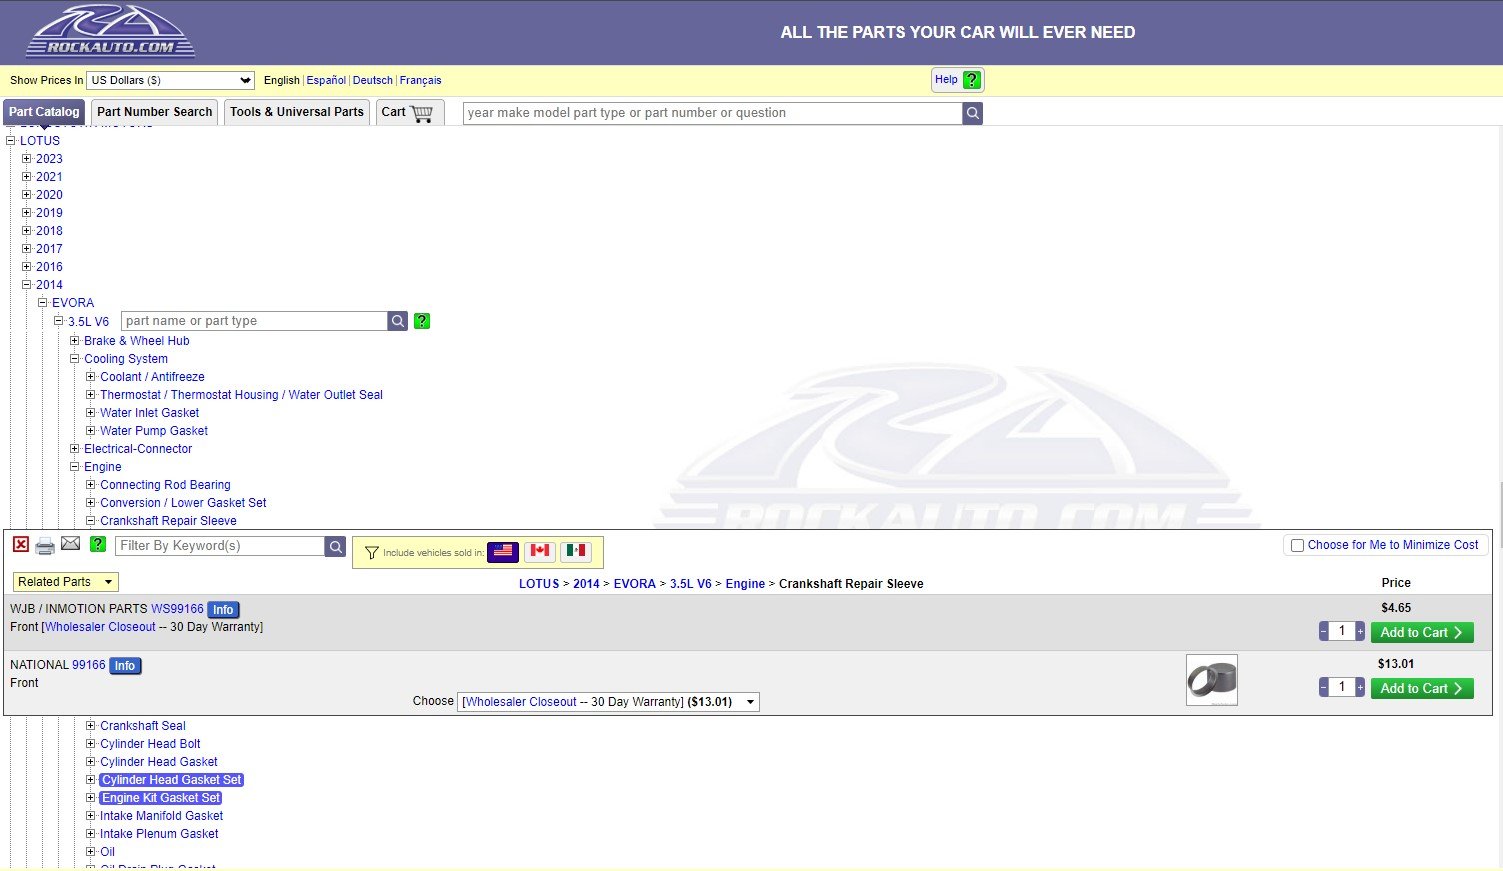Open the Intake Manifold Gasket part type

coord(161,816)
